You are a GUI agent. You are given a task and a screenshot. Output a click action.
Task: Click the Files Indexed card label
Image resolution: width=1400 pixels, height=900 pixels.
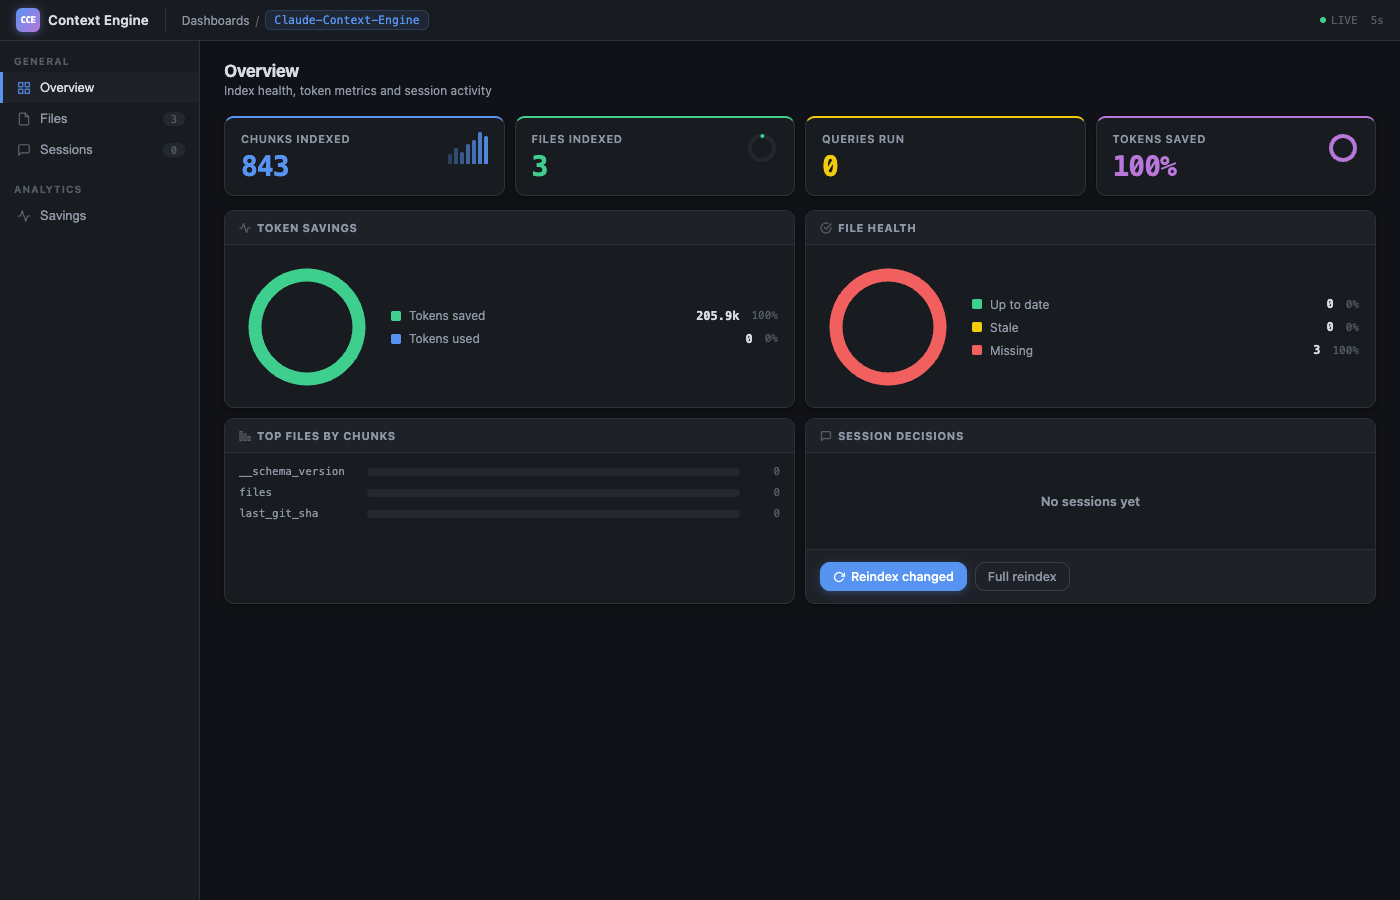[577, 139]
